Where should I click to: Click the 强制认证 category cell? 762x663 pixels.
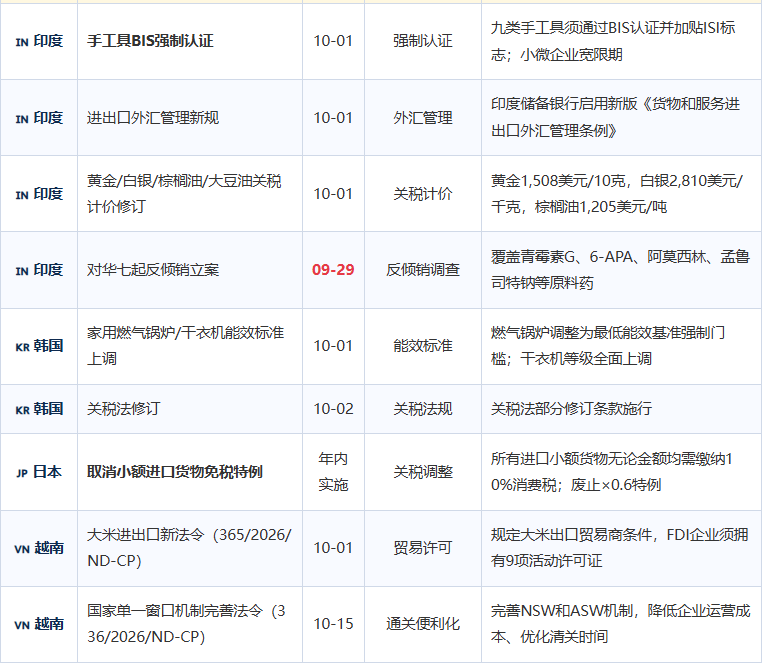point(423,41)
